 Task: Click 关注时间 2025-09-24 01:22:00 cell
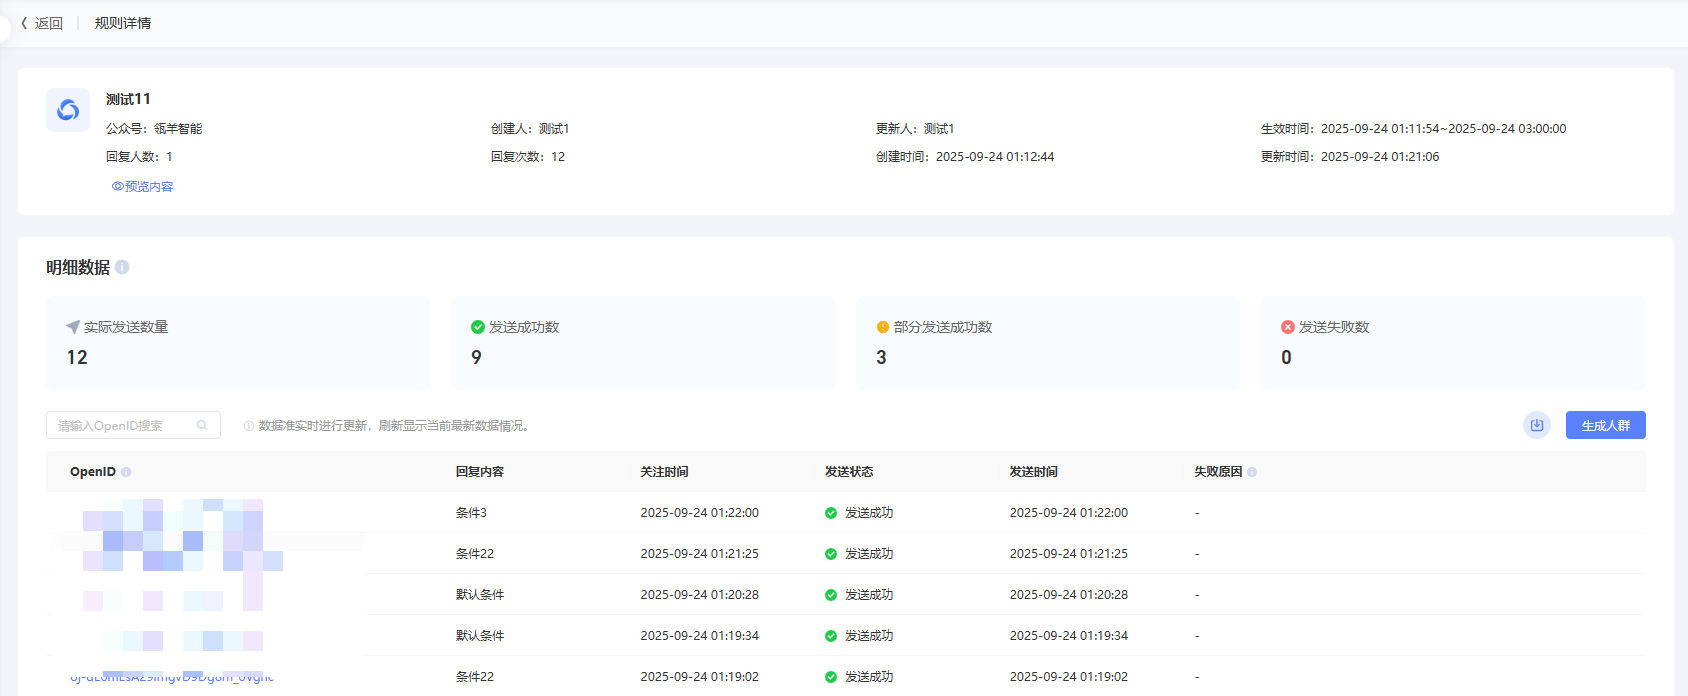coord(699,513)
